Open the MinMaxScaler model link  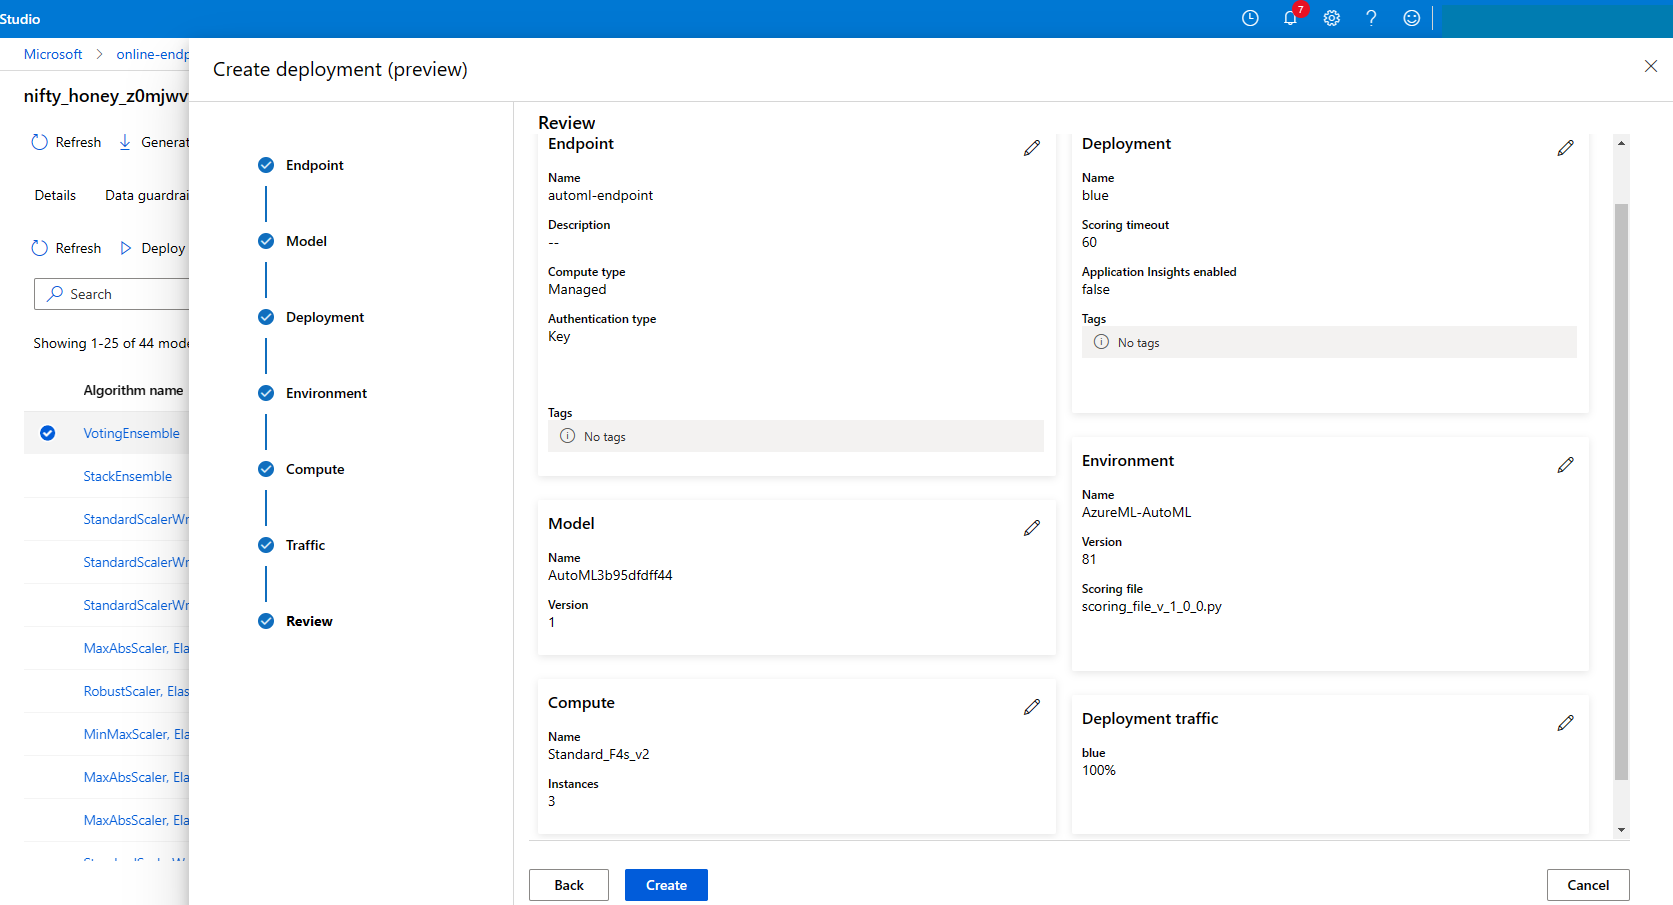click(136, 734)
